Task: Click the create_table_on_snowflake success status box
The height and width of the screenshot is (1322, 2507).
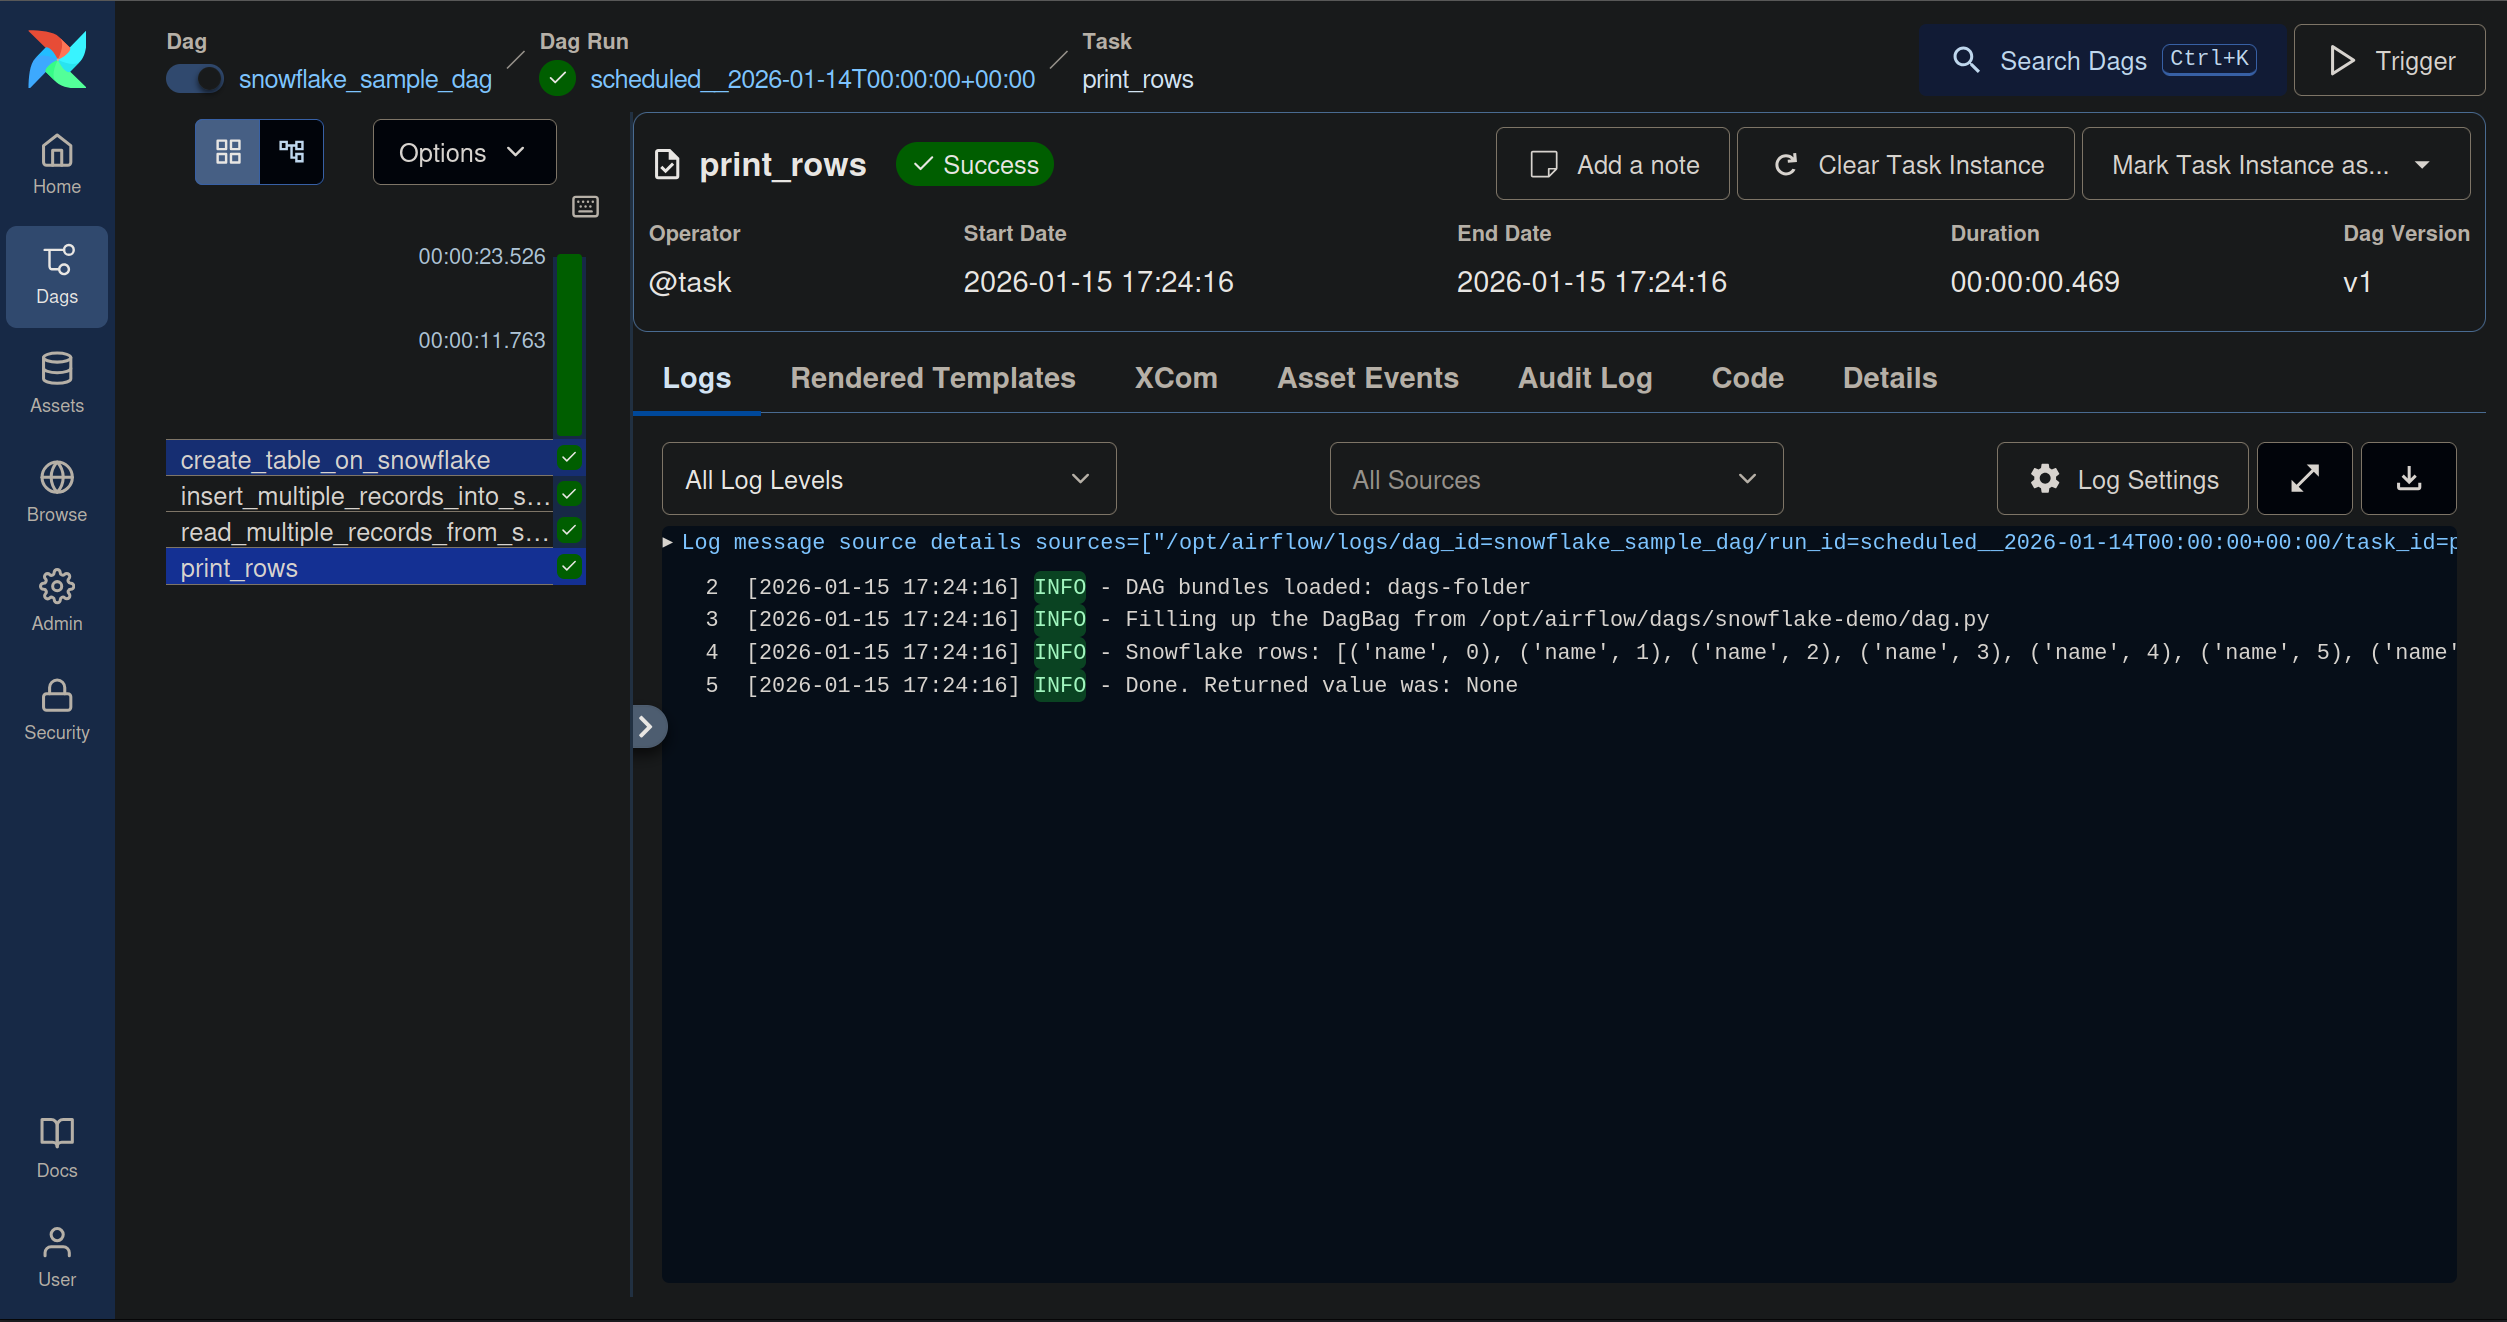Action: click(x=569, y=458)
